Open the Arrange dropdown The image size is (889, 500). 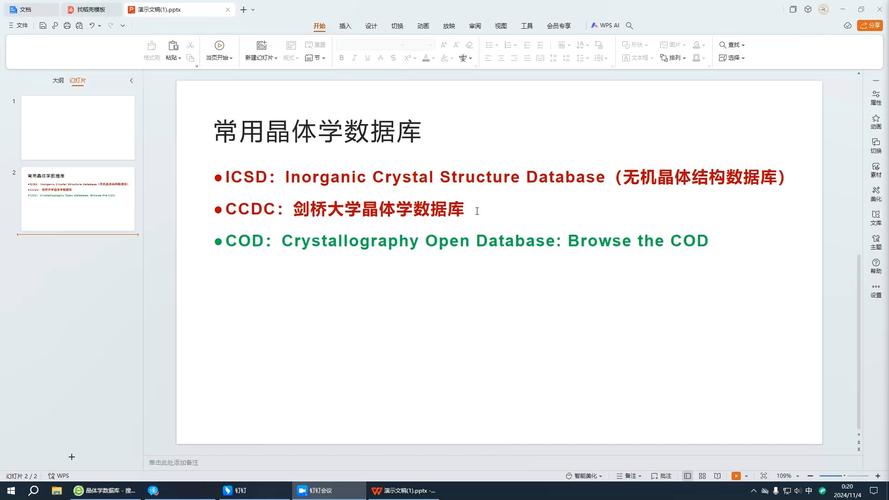673,58
